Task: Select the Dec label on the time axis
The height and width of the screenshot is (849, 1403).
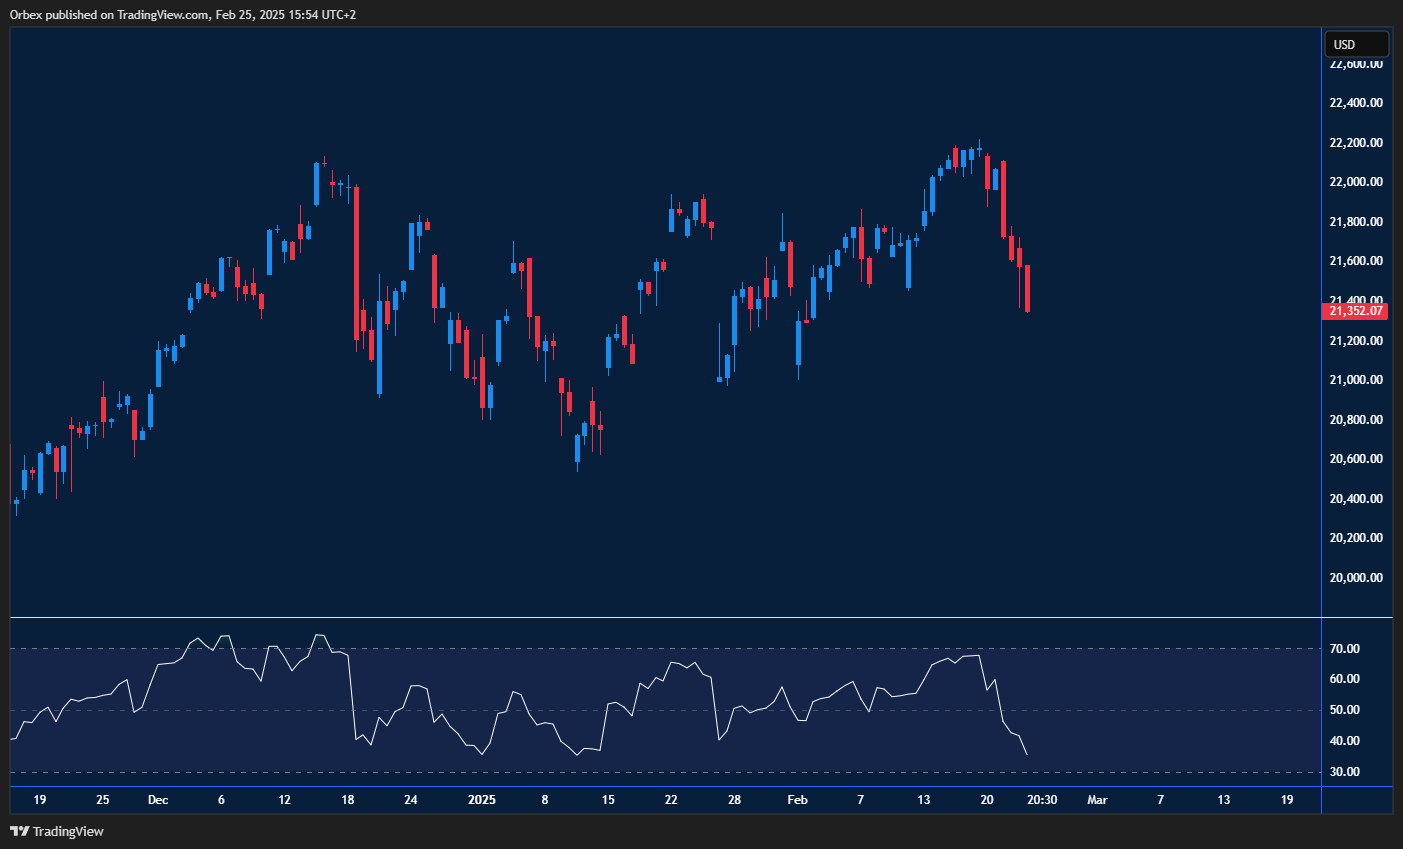Action: click(x=157, y=800)
